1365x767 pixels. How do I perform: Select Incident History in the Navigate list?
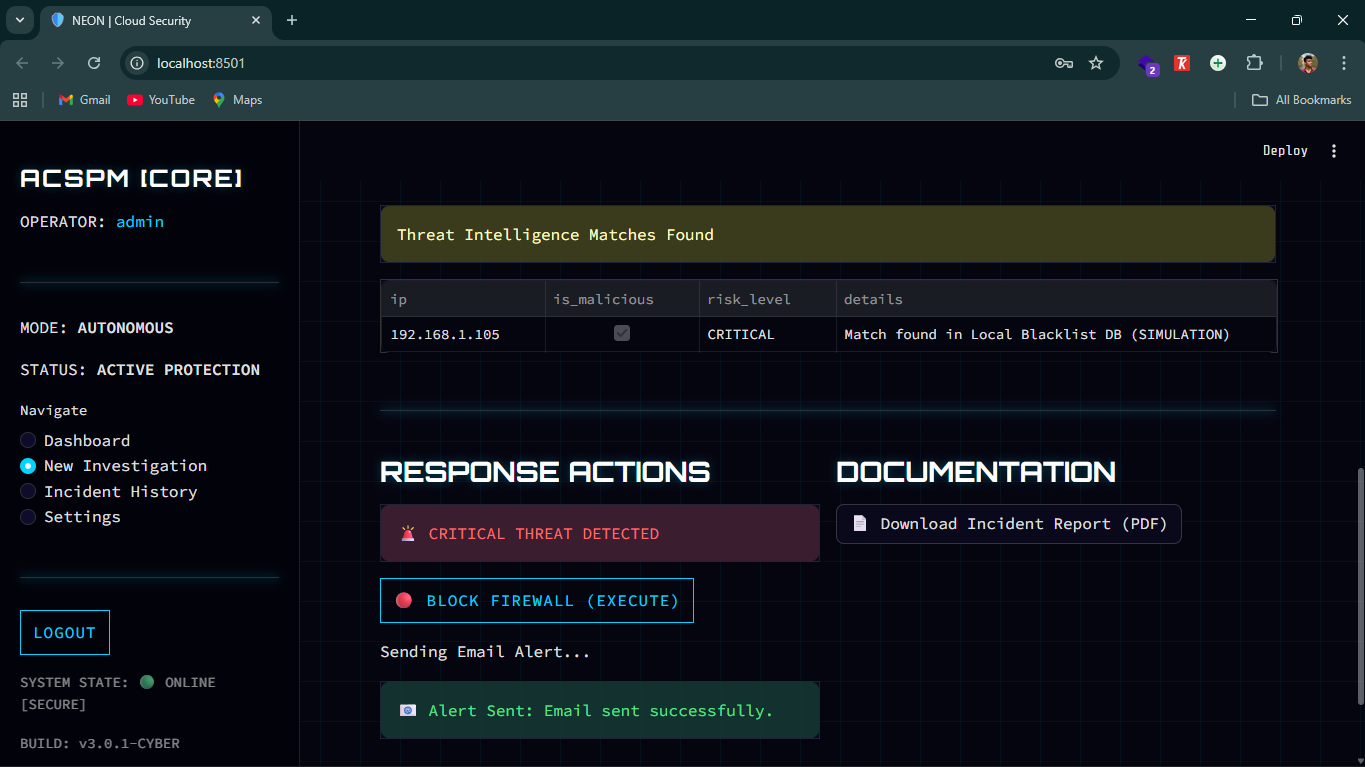[27, 491]
